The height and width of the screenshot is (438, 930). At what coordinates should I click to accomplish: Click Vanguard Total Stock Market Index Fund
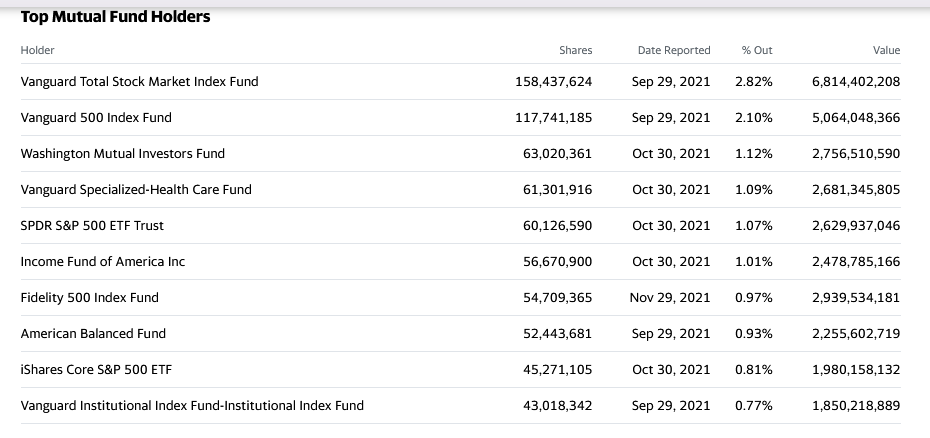click(x=139, y=81)
